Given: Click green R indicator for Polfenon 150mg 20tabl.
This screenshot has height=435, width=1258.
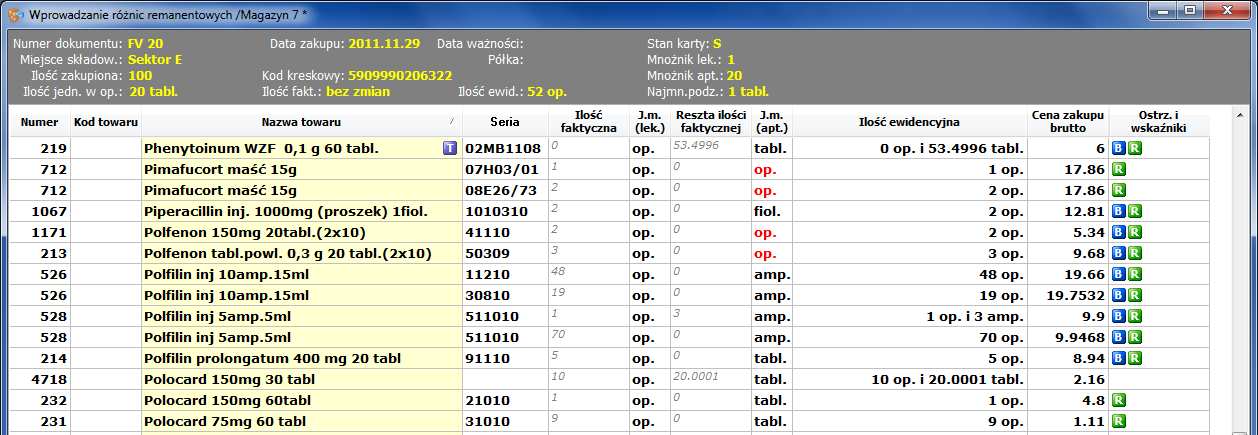Looking at the screenshot, I should (1135, 232).
